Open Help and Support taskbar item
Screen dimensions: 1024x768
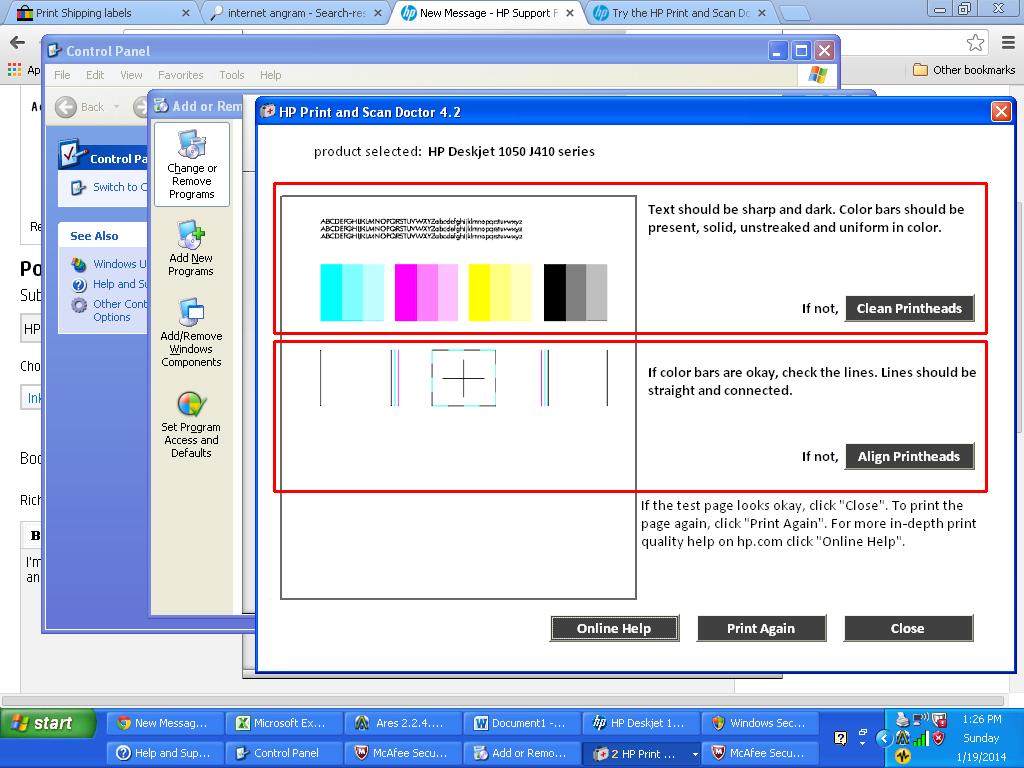point(165,753)
